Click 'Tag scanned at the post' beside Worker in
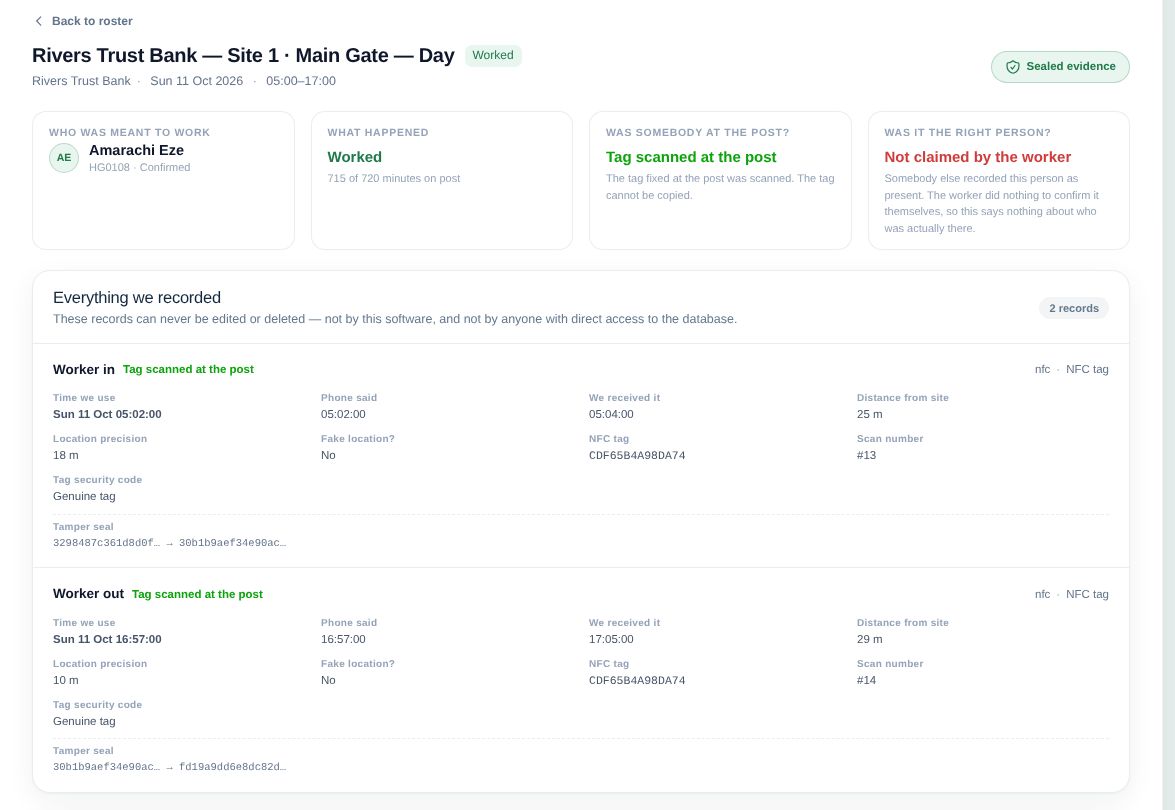 point(188,369)
